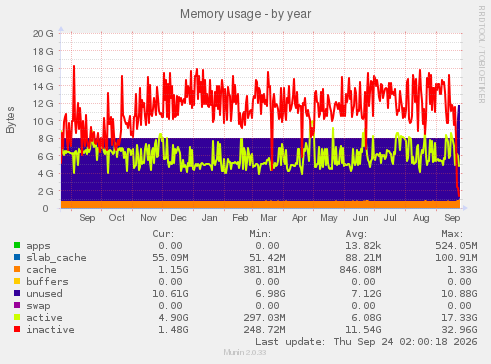This screenshot has width=491, height=364.
Task: Click the 'Munin 2.0.33' footer text
Action: [x=245, y=352]
